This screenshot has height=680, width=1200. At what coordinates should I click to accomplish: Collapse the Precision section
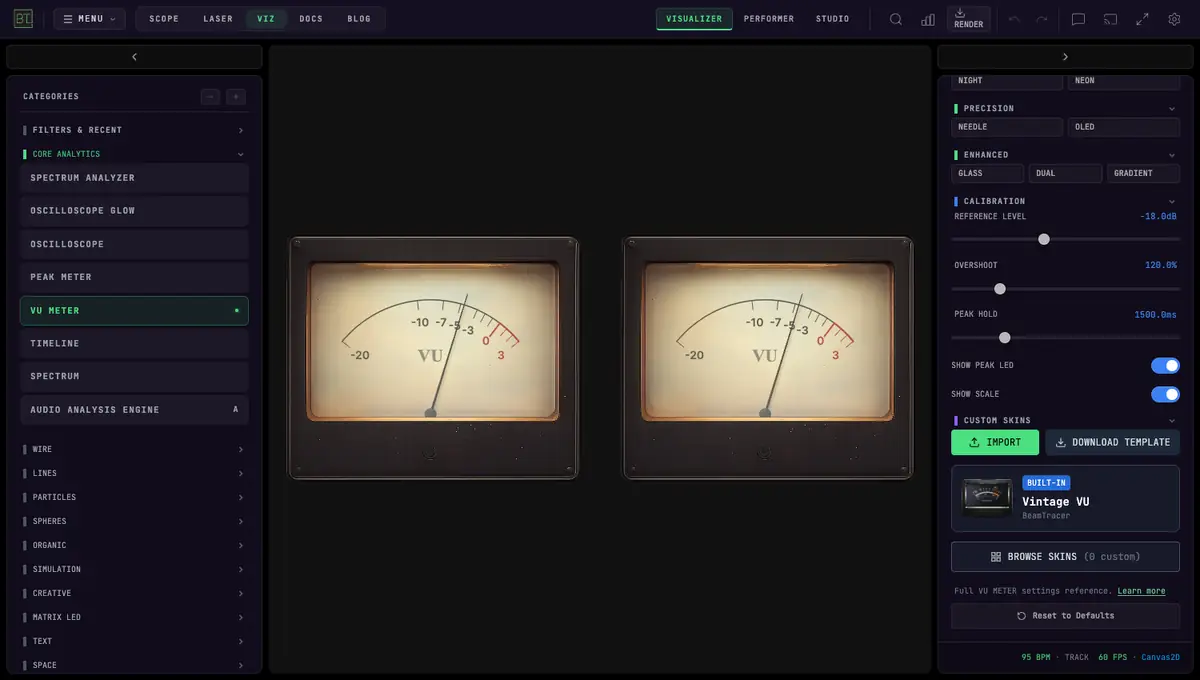(1065, 108)
